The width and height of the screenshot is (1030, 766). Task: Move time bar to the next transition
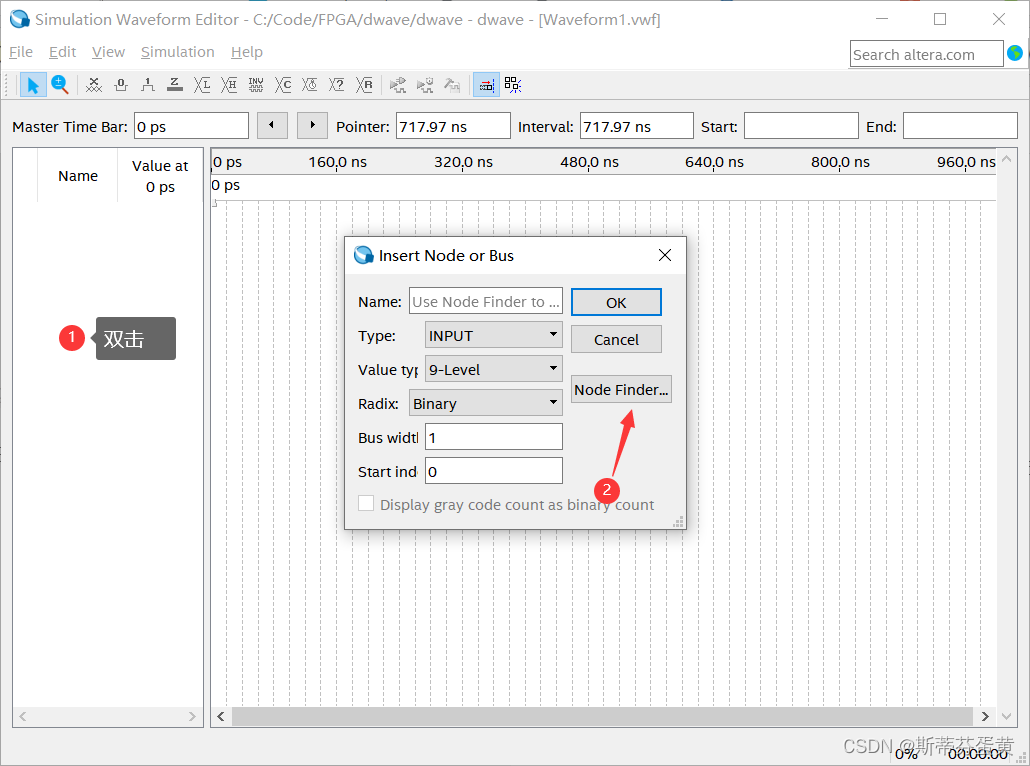tap(312, 125)
